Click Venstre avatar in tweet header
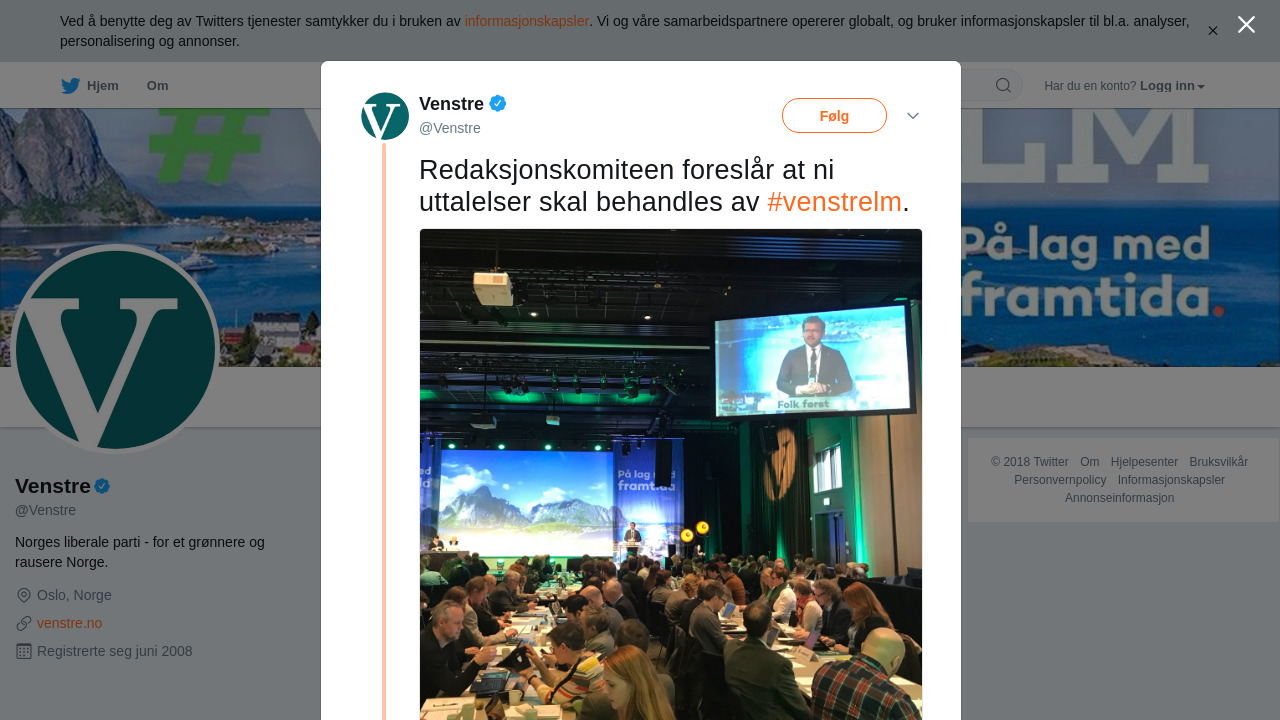 pyautogui.click(x=385, y=116)
